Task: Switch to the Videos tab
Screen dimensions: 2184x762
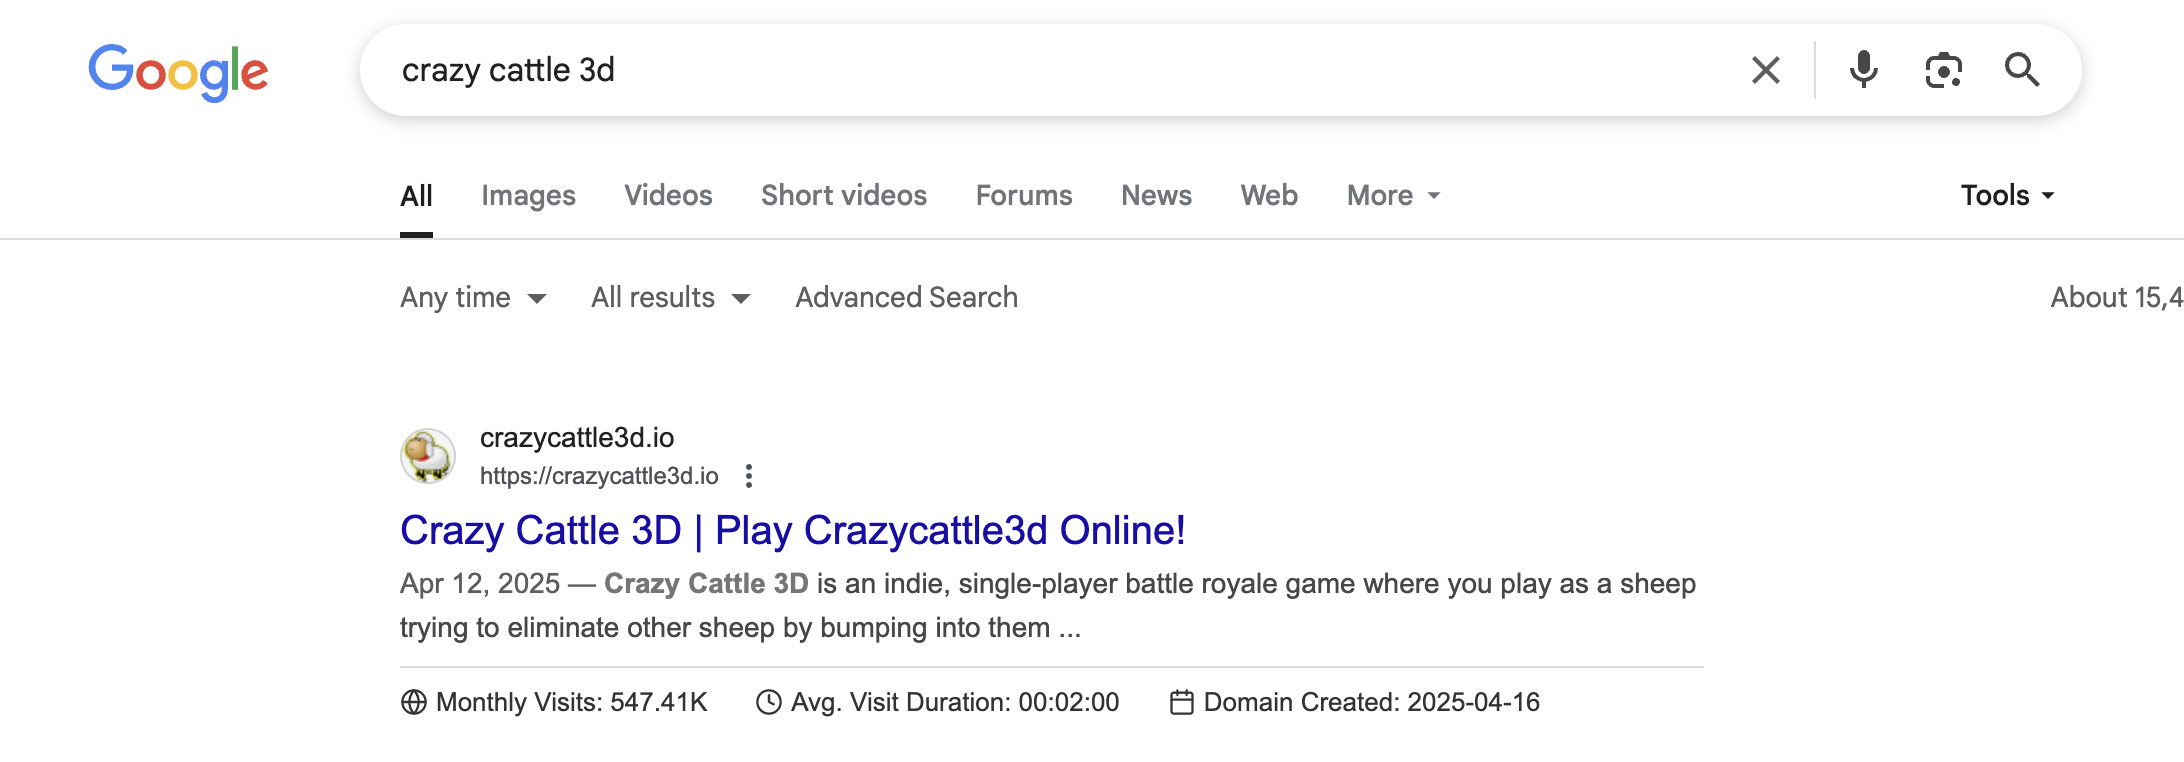Action: click(668, 196)
